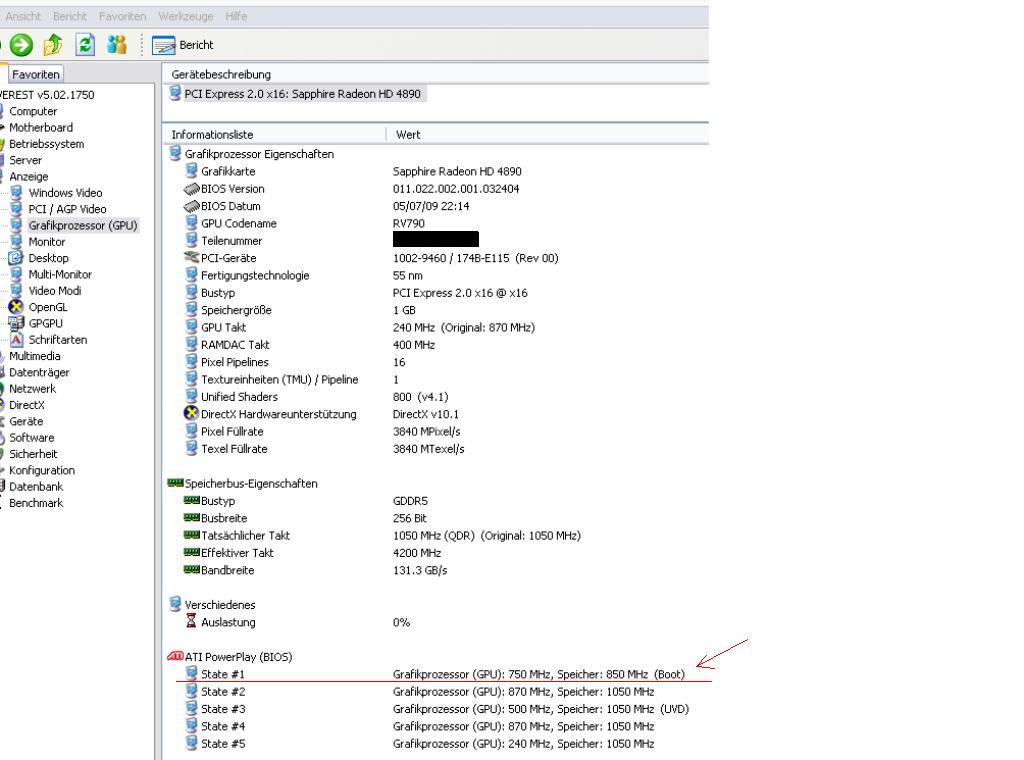Select Anzeige in the tree
This screenshot has width=1024, height=760.
point(29,176)
